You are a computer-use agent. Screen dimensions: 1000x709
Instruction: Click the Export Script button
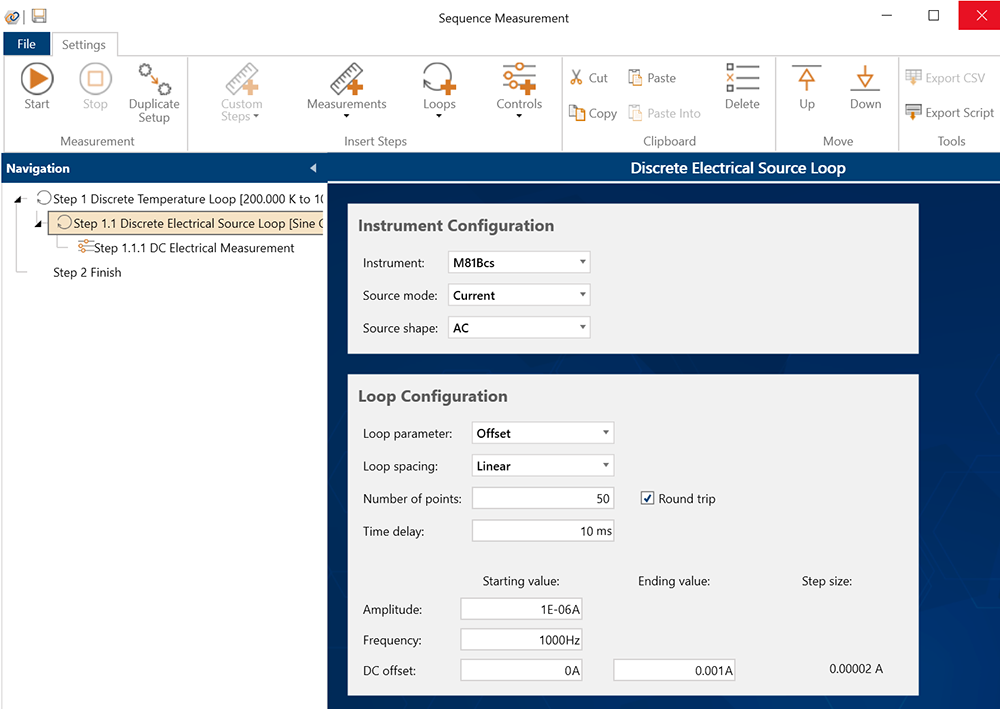(949, 112)
